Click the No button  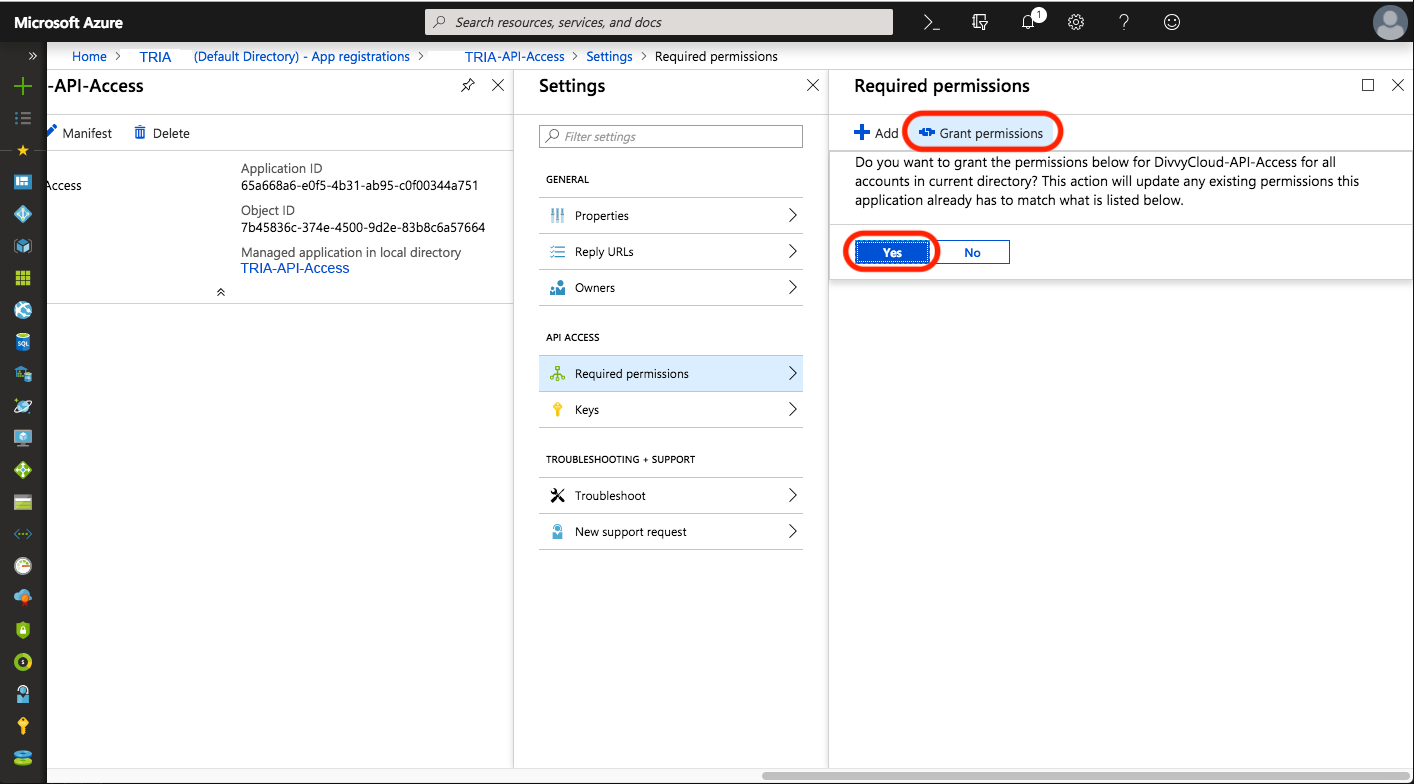click(x=972, y=252)
